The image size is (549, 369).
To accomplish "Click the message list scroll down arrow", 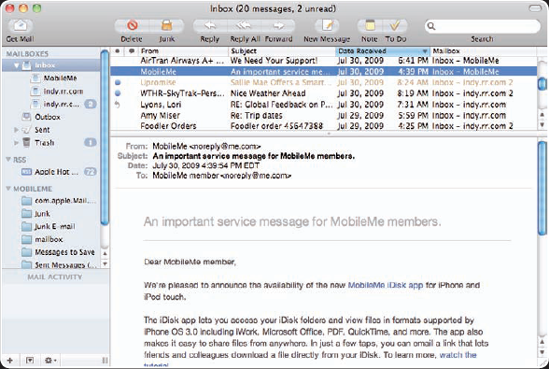I will [542, 125].
